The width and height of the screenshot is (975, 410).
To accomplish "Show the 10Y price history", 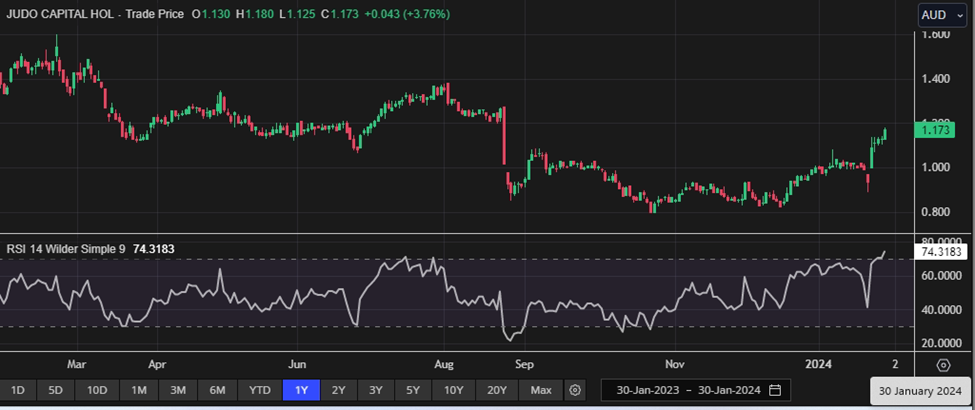I will click(453, 390).
